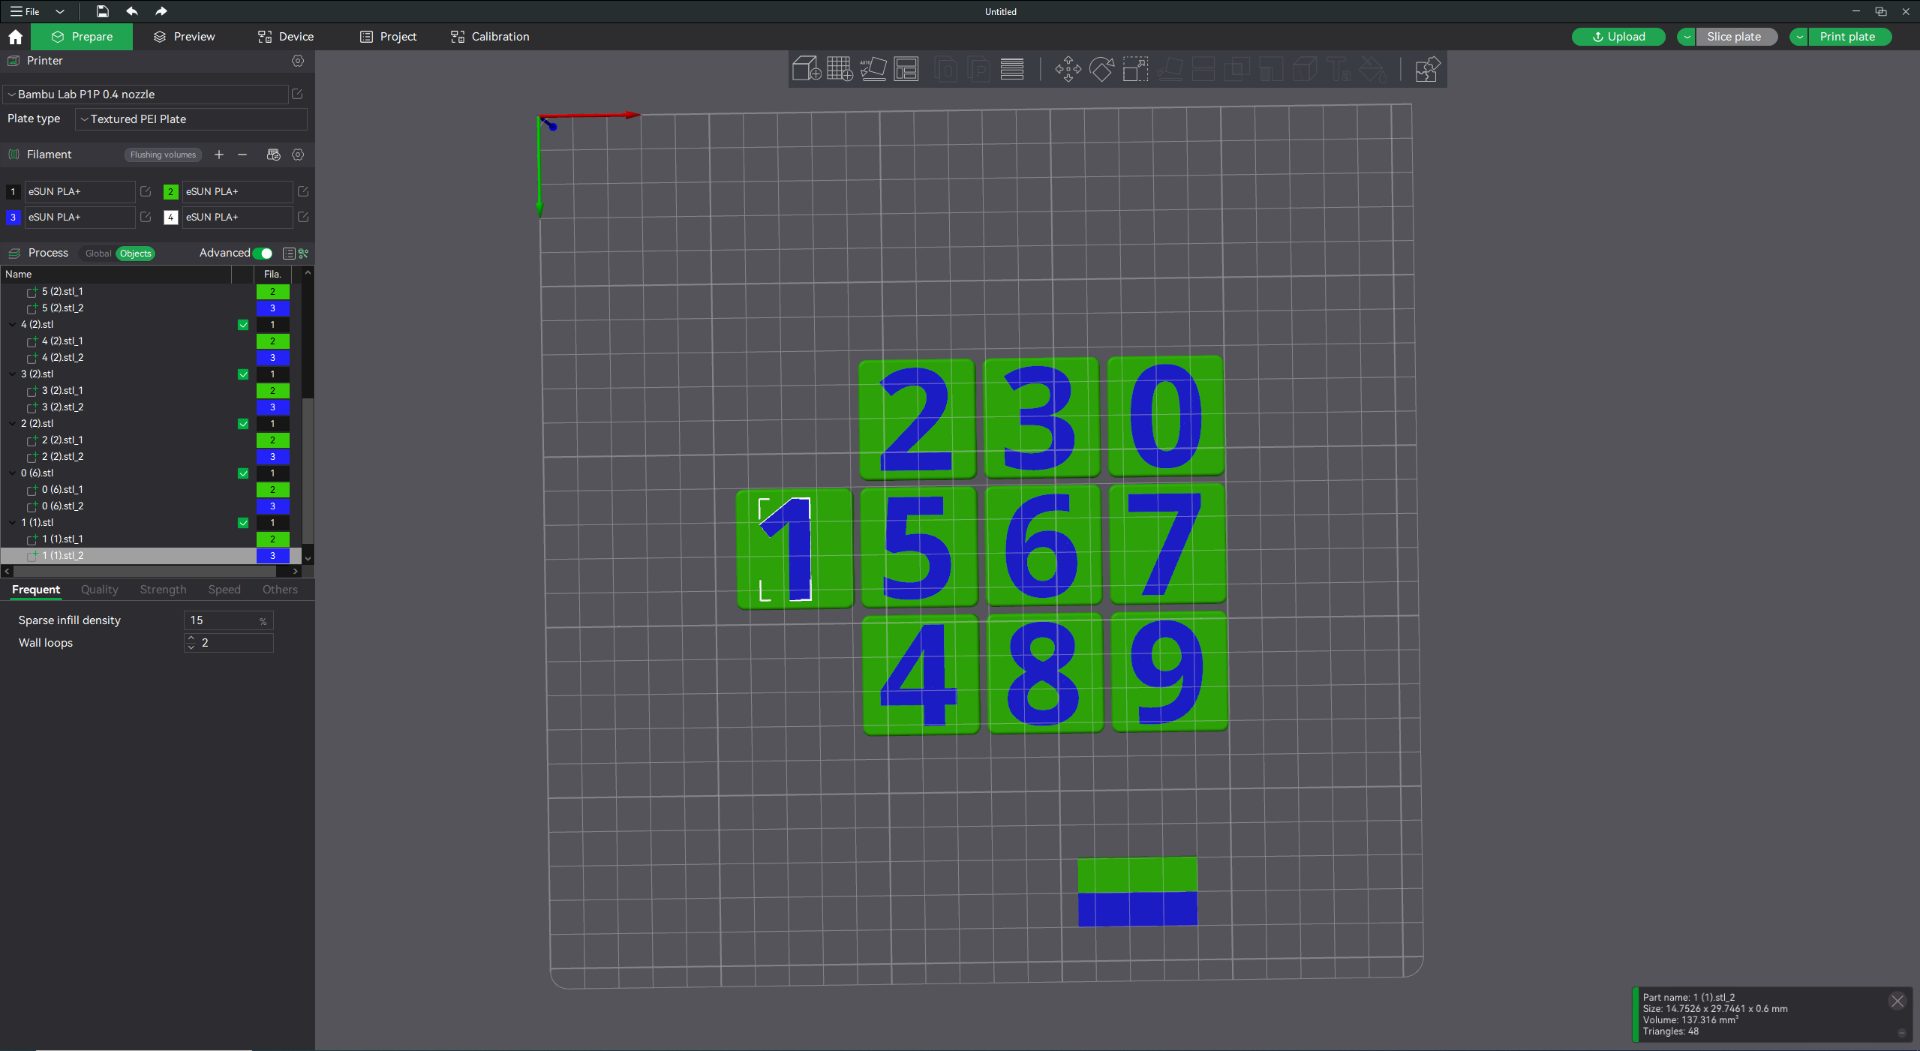
Task: Open the Others settings tab
Action: tap(280, 590)
